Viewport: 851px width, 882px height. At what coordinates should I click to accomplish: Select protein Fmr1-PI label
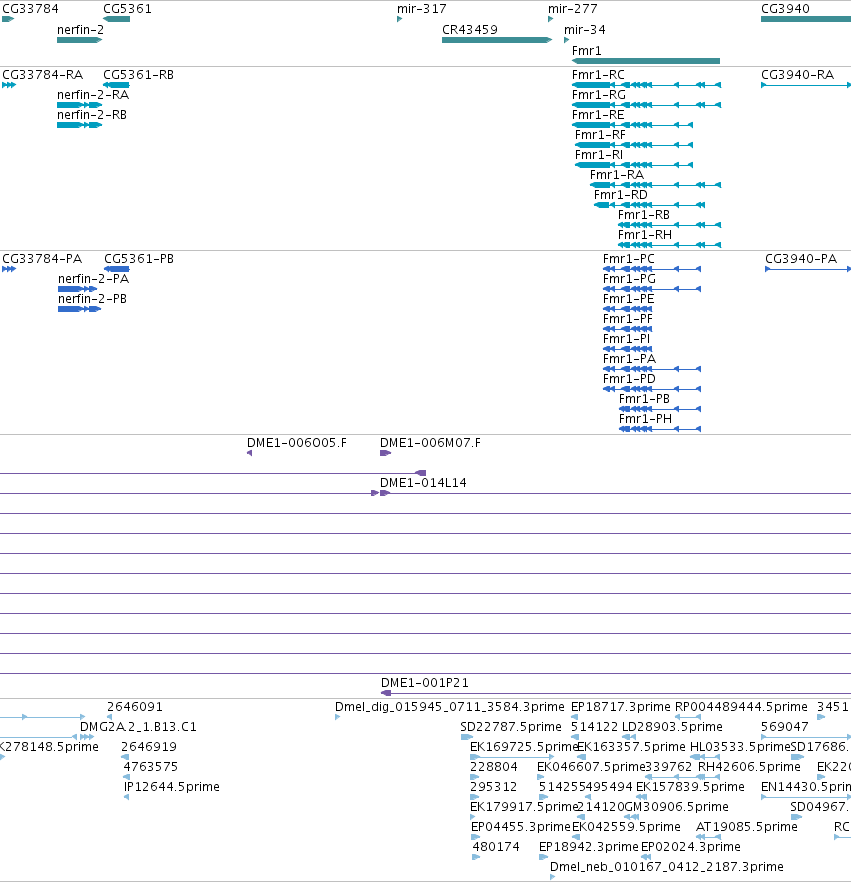click(x=626, y=339)
